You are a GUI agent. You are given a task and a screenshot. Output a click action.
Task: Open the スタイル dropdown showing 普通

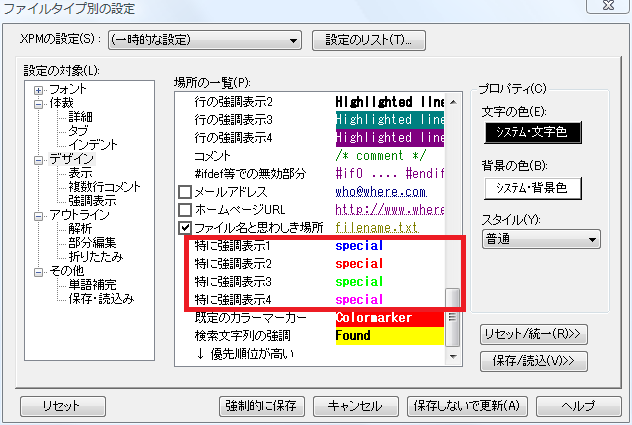pos(541,239)
